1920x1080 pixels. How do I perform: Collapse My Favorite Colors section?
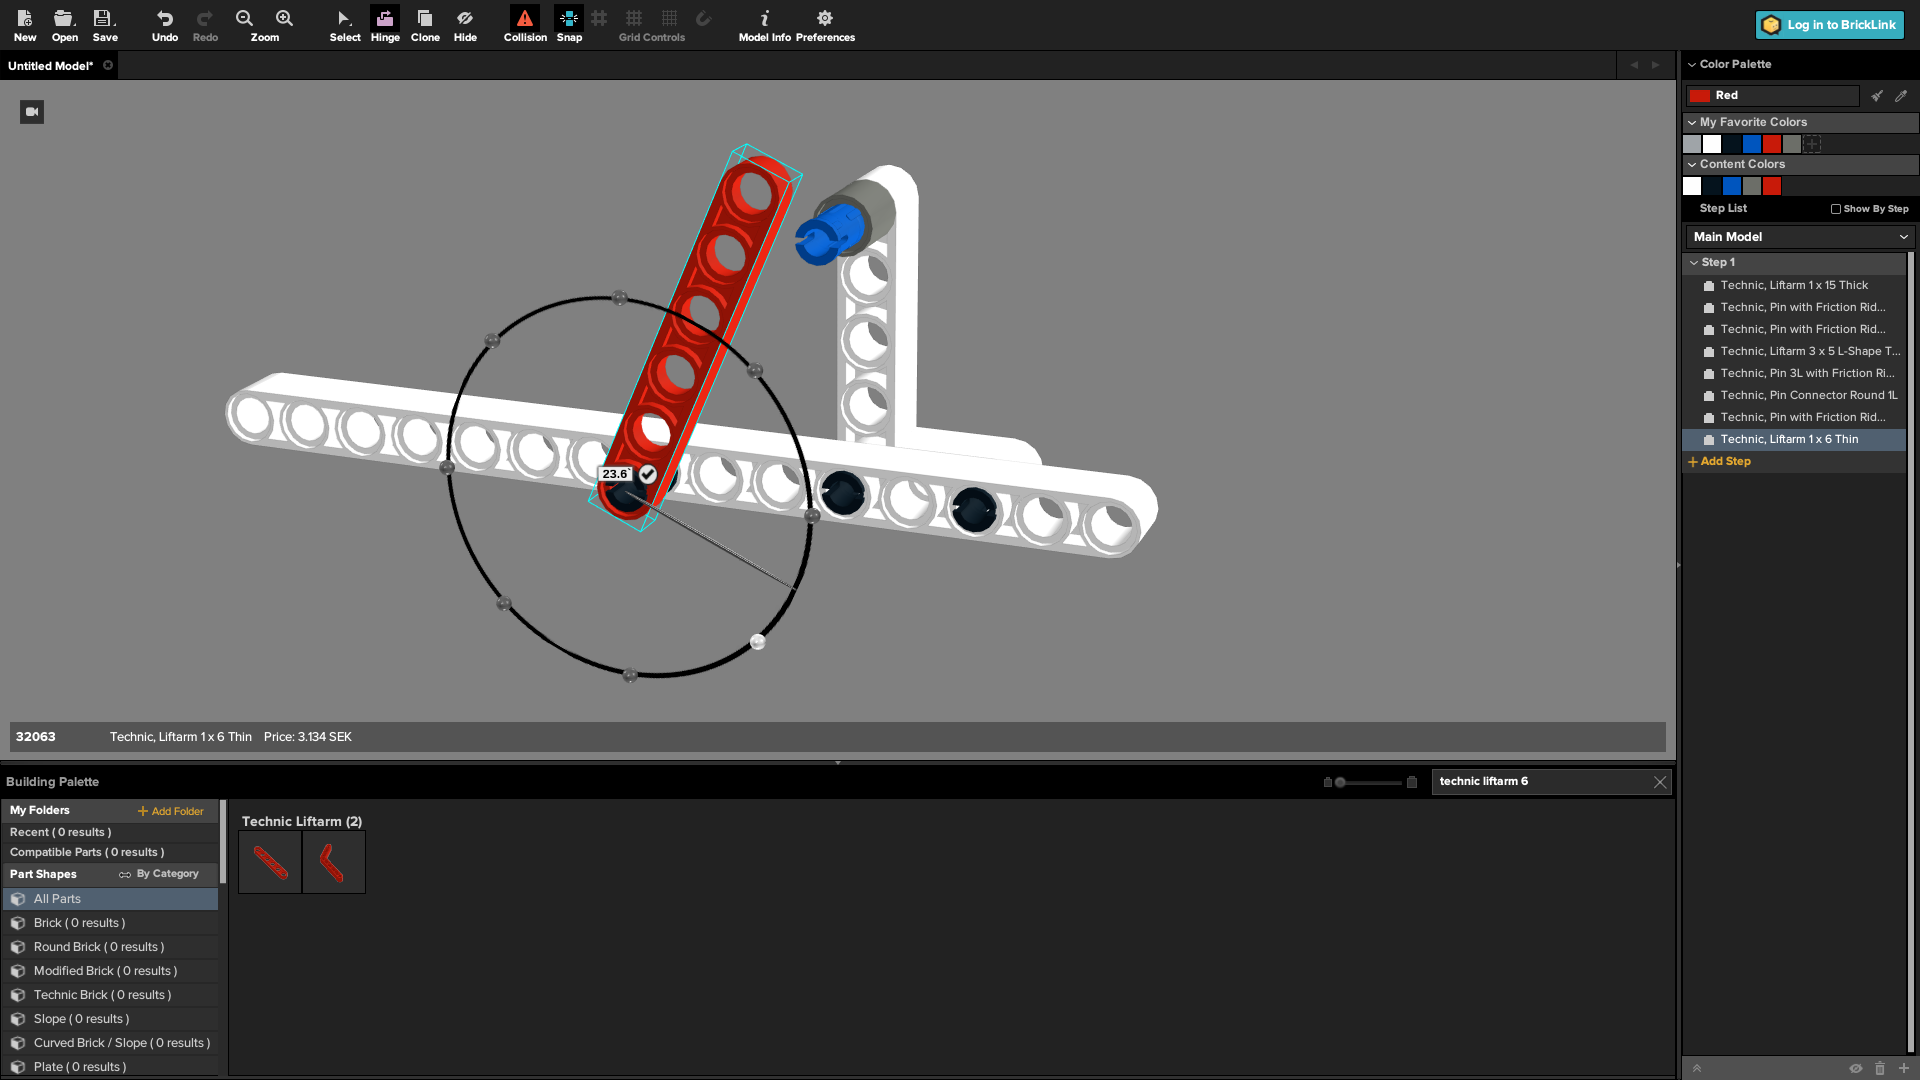tap(1692, 122)
